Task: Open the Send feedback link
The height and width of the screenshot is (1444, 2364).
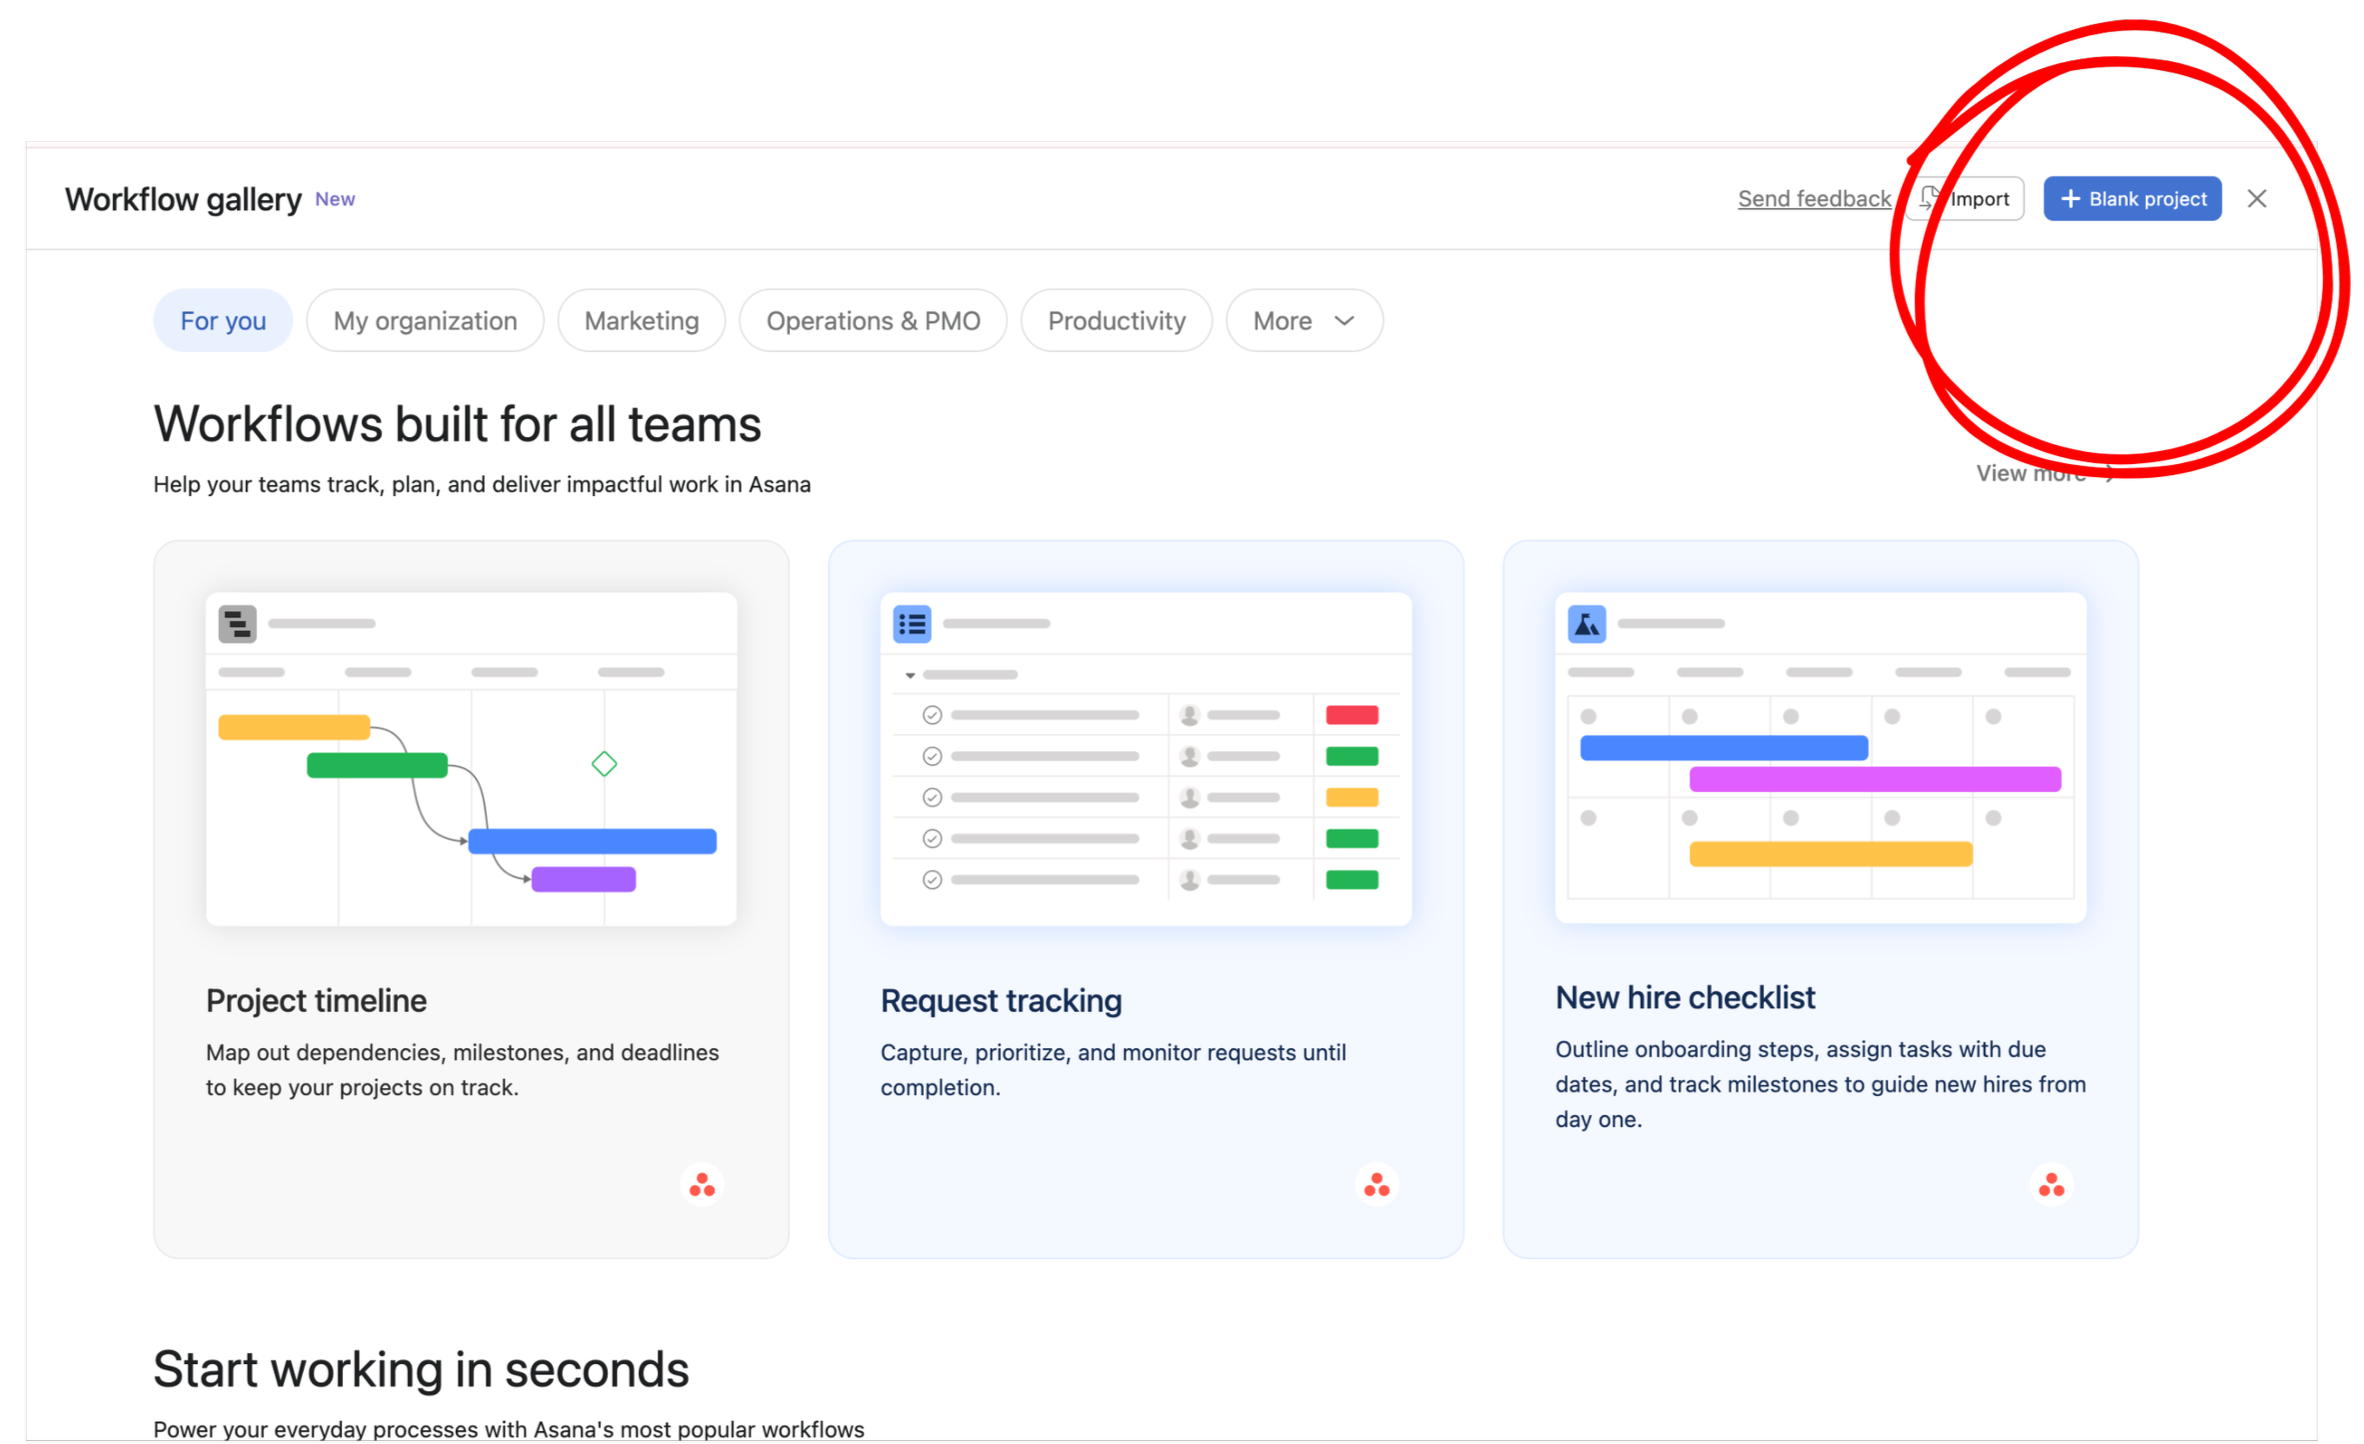Action: 1814,199
